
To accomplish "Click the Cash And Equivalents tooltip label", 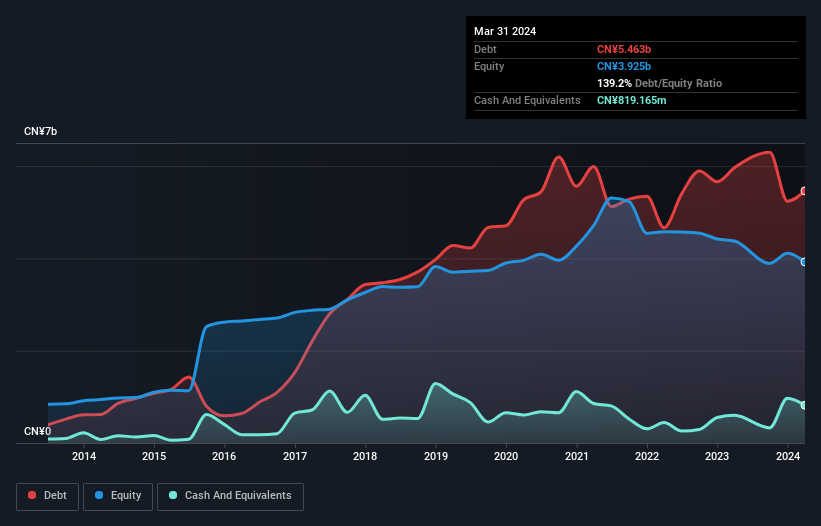I will (527, 100).
